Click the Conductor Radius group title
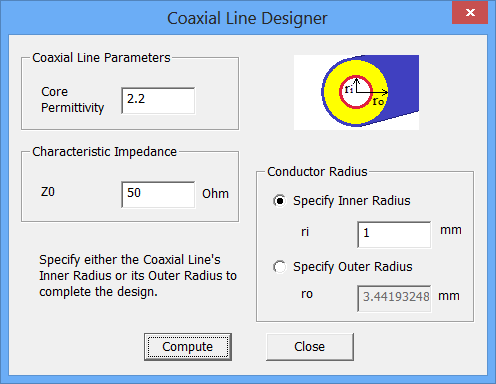This screenshot has height=384, width=496. coord(317,172)
